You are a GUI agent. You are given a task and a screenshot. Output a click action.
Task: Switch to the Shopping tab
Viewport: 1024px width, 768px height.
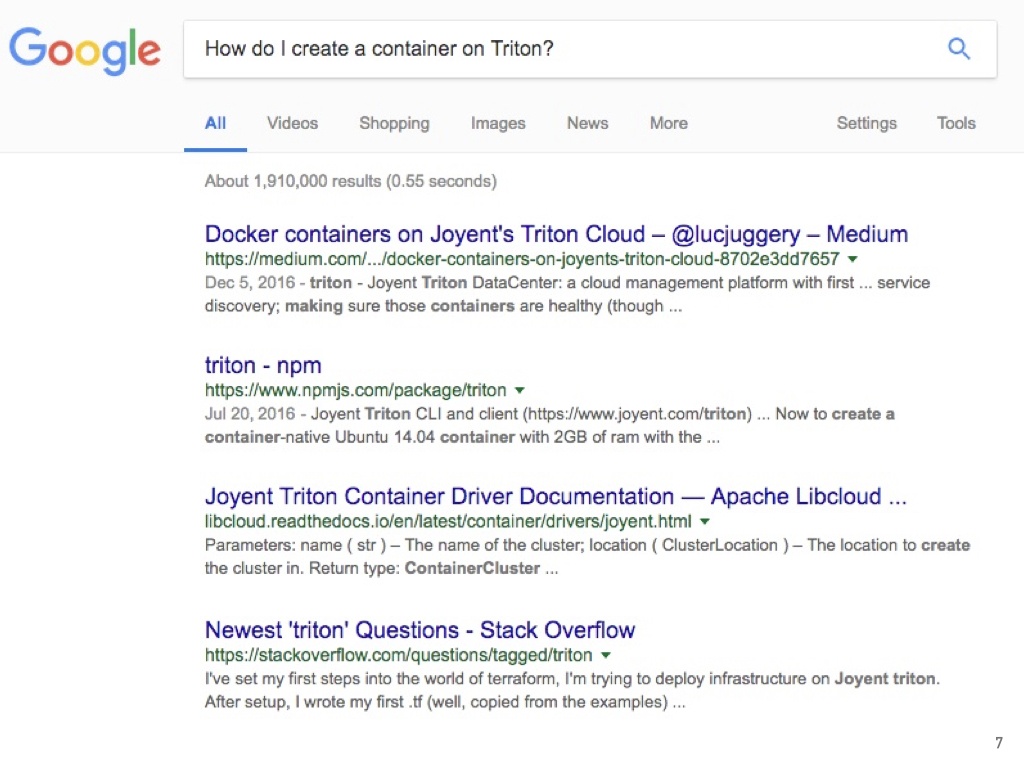394,123
